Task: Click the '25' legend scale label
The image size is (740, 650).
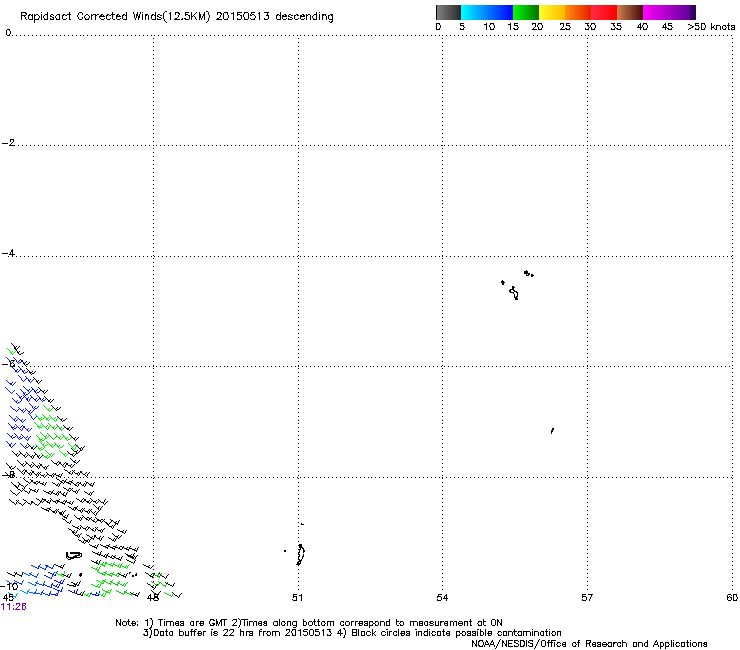Action: pyautogui.click(x=565, y=27)
